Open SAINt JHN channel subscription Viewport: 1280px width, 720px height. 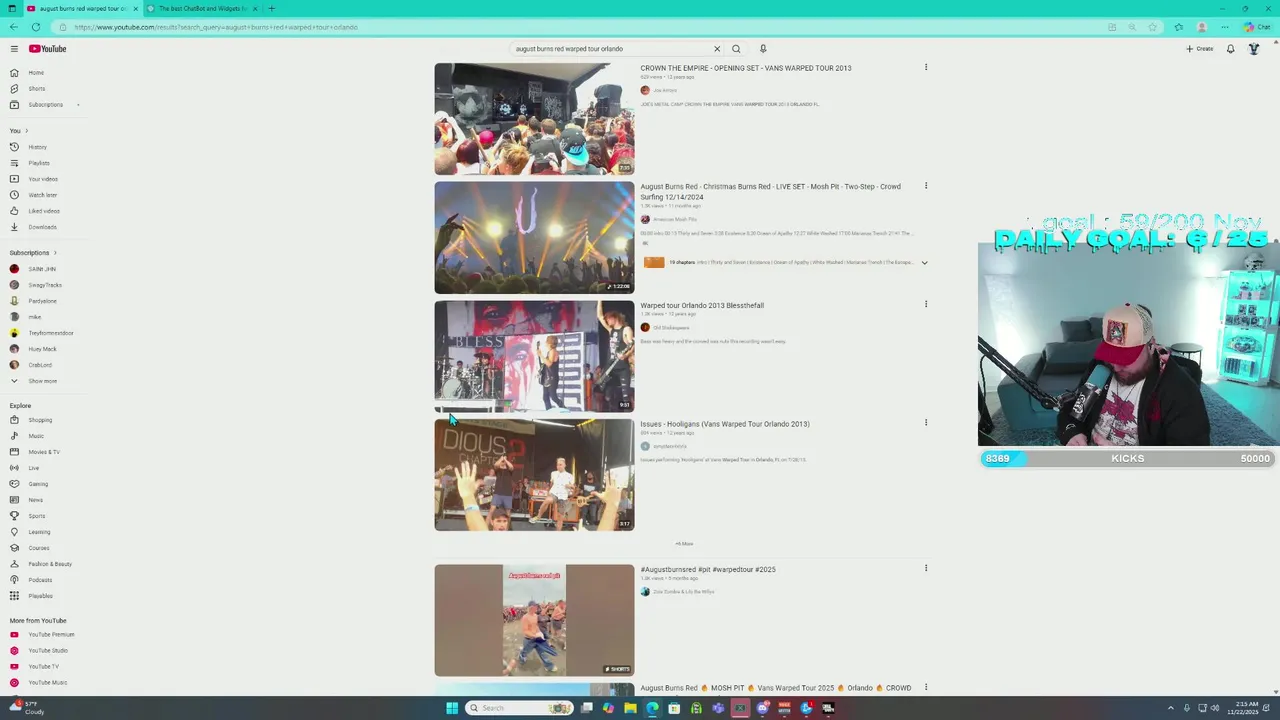(43, 269)
